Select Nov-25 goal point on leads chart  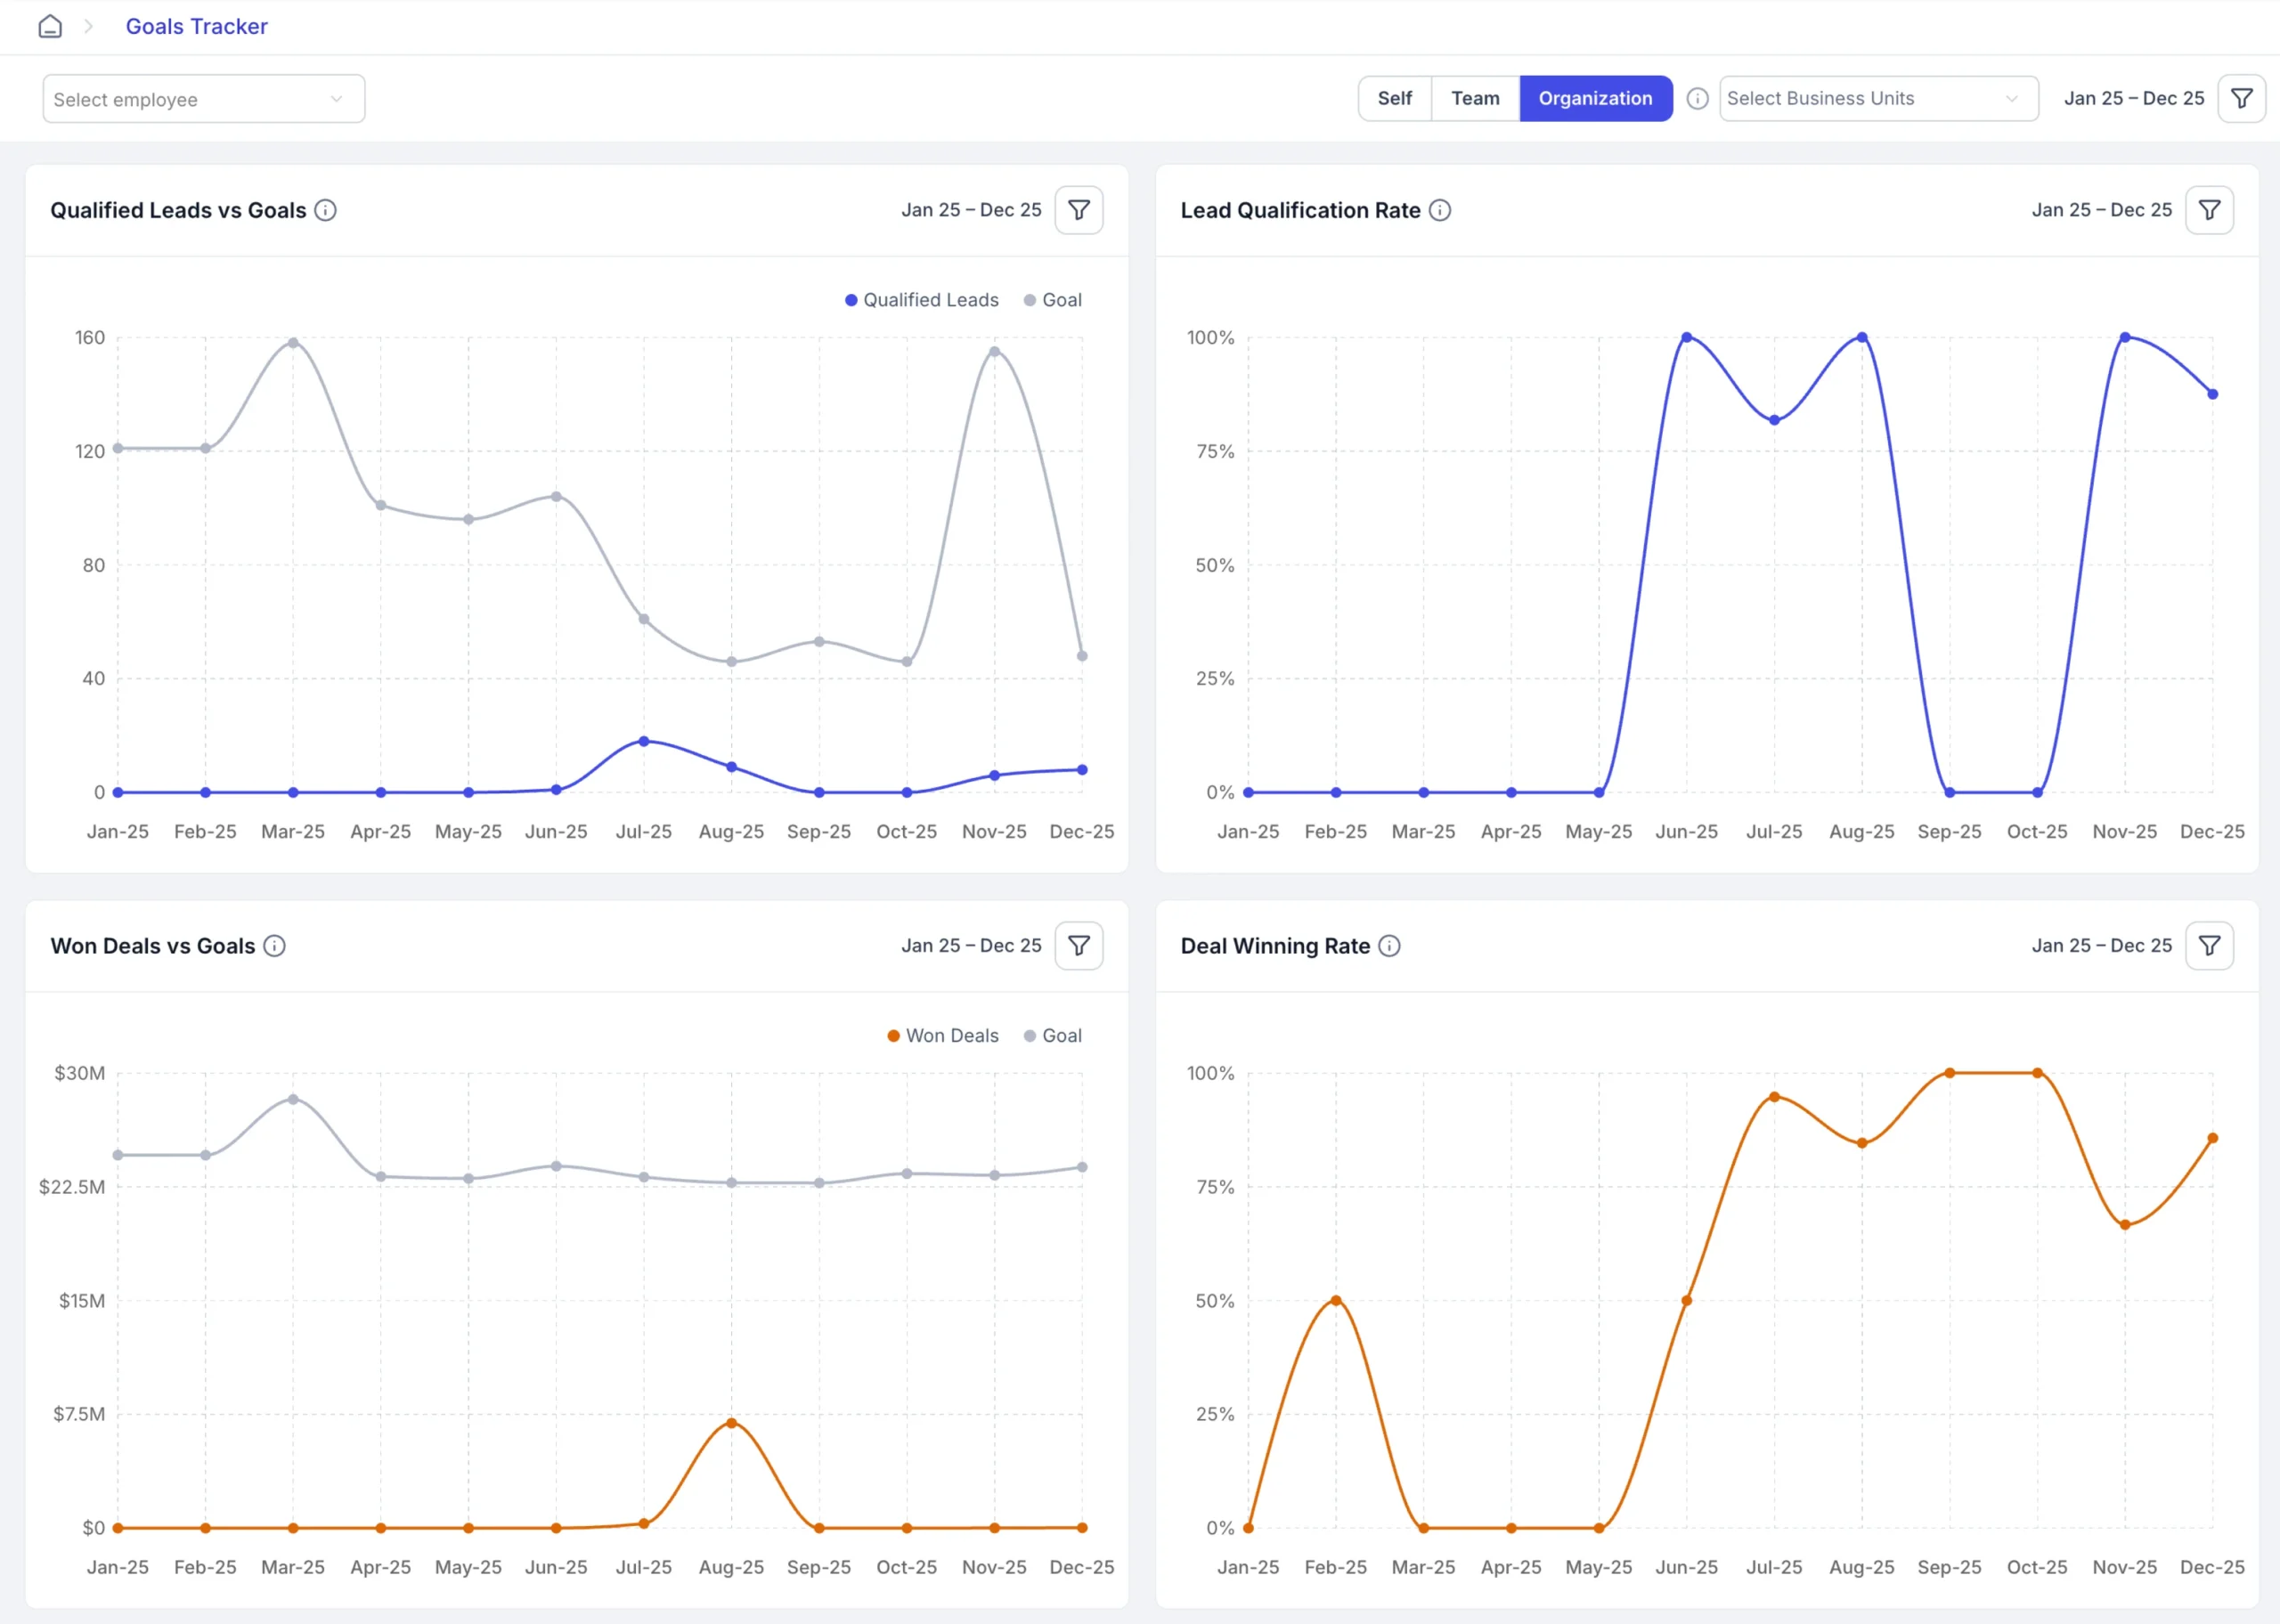[x=994, y=351]
